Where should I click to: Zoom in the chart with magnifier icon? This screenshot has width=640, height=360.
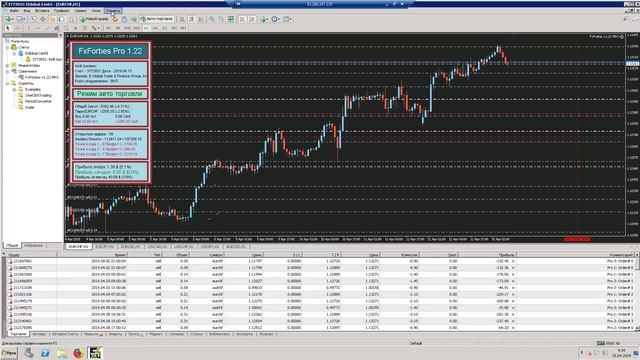click(x=212, y=19)
